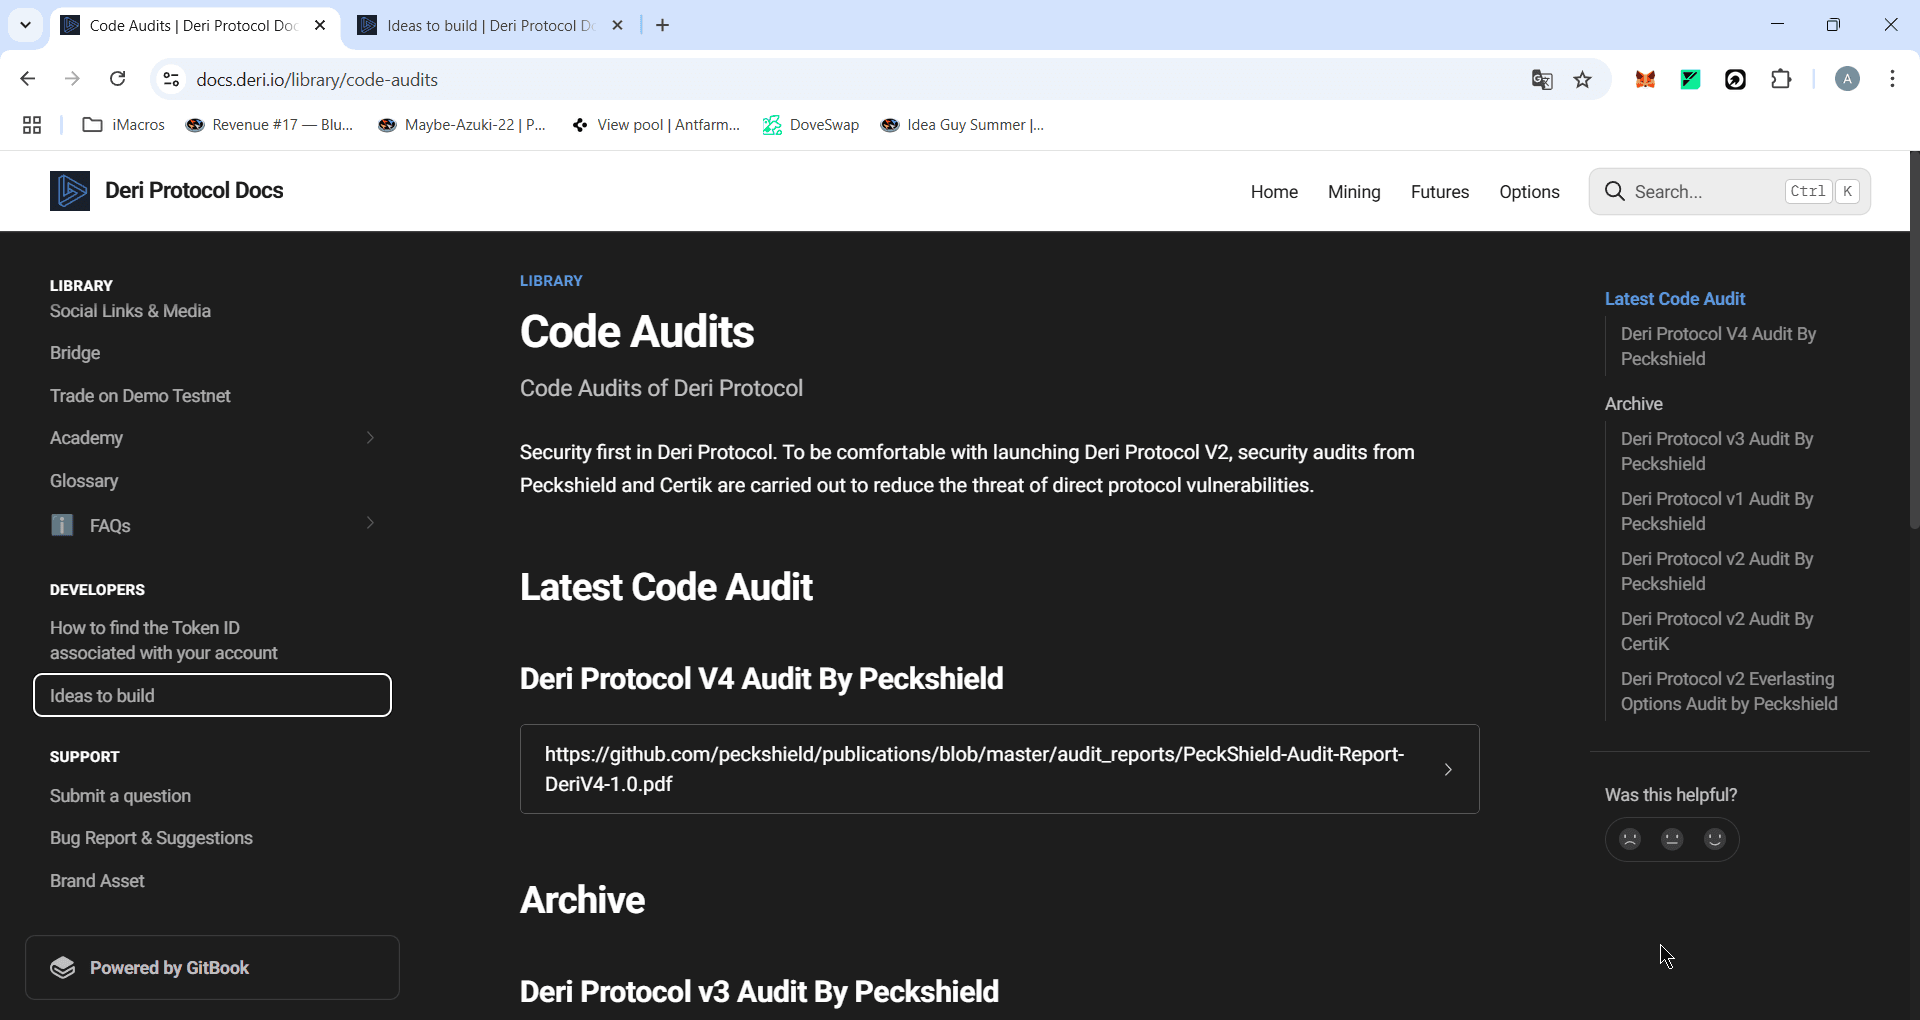Click the sad face feedback icon

[x=1630, y=839]
